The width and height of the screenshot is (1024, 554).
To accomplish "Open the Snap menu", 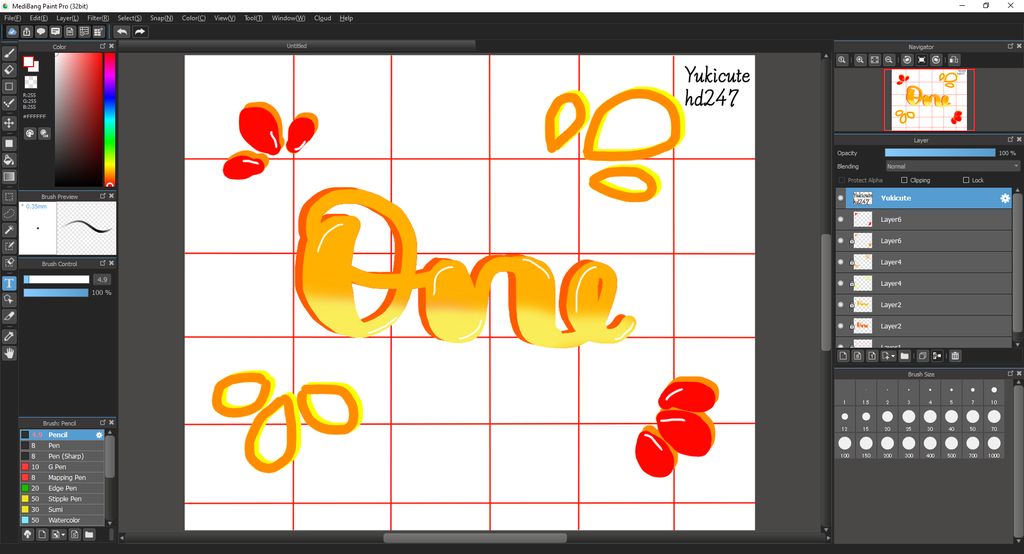I will (x=161, y=18).
